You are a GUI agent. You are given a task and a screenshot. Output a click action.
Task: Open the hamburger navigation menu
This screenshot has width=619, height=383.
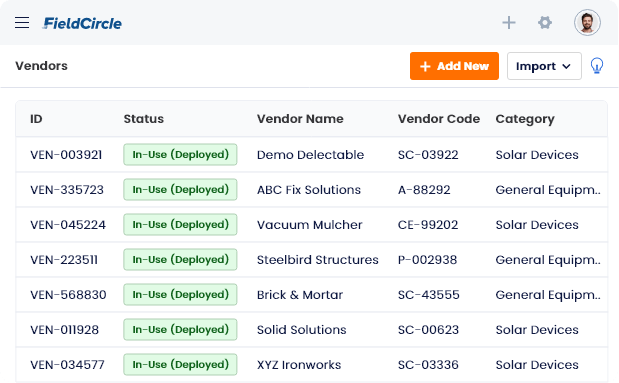click(x=22, y=23)
